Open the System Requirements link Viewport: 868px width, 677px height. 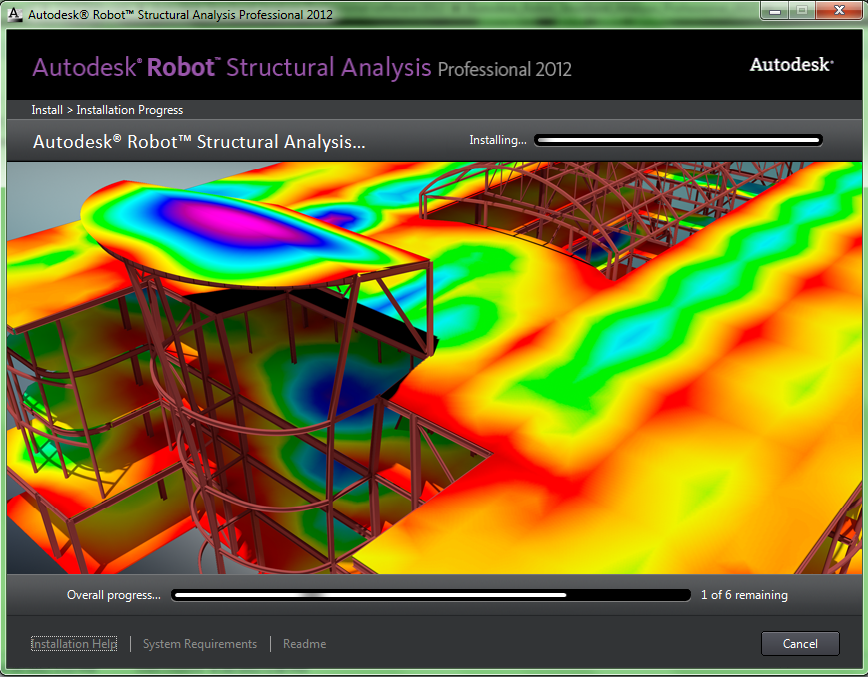point(200,644)
